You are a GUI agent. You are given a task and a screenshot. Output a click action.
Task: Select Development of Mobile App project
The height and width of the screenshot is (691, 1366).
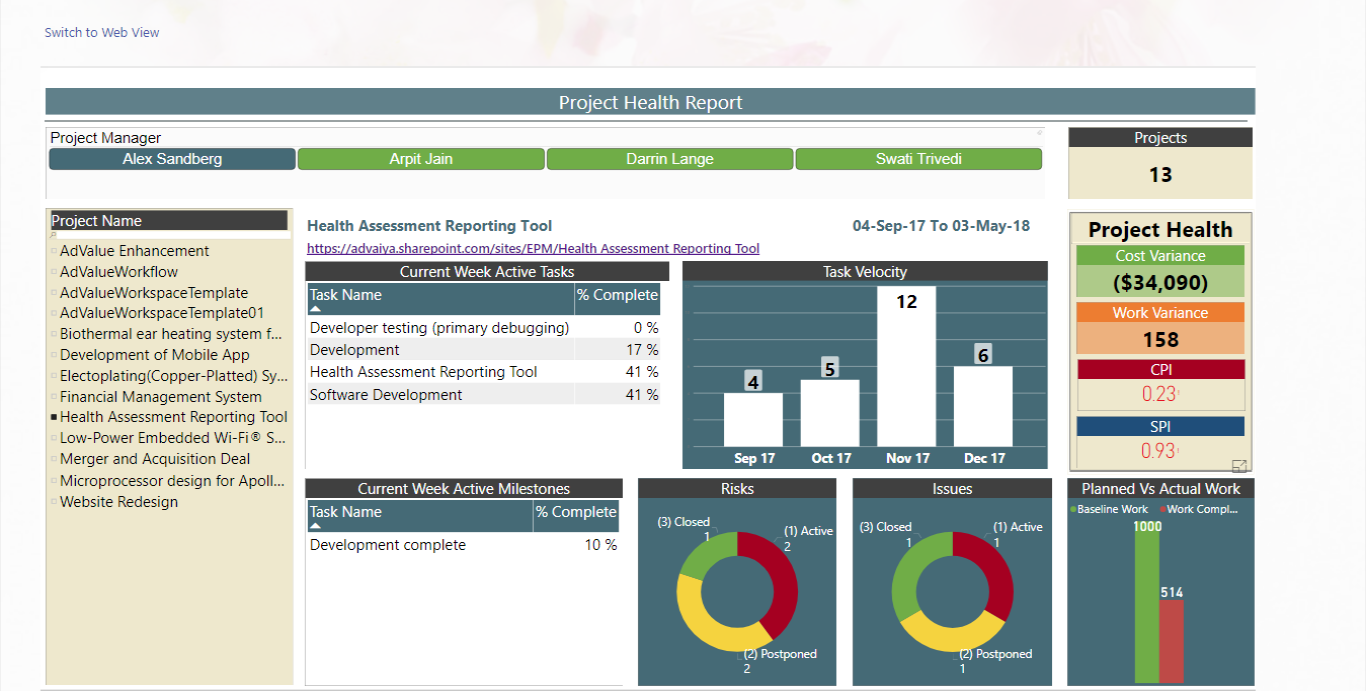(155, 355)
